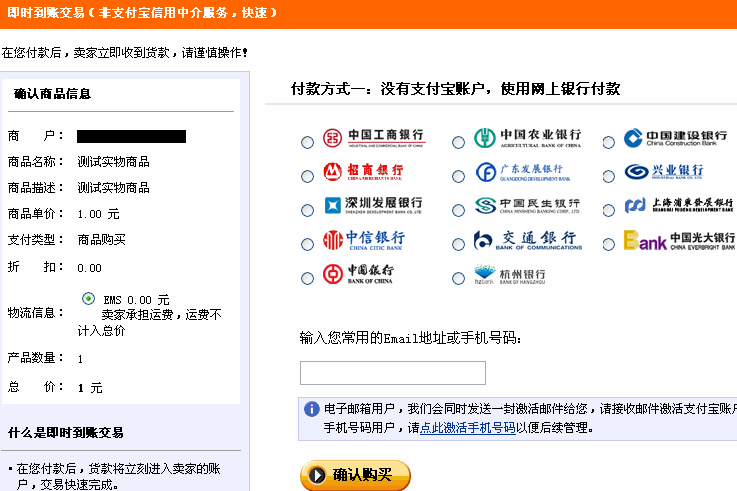
Task: Click the 确认购买 button
Action: click(x=355, y=475)
